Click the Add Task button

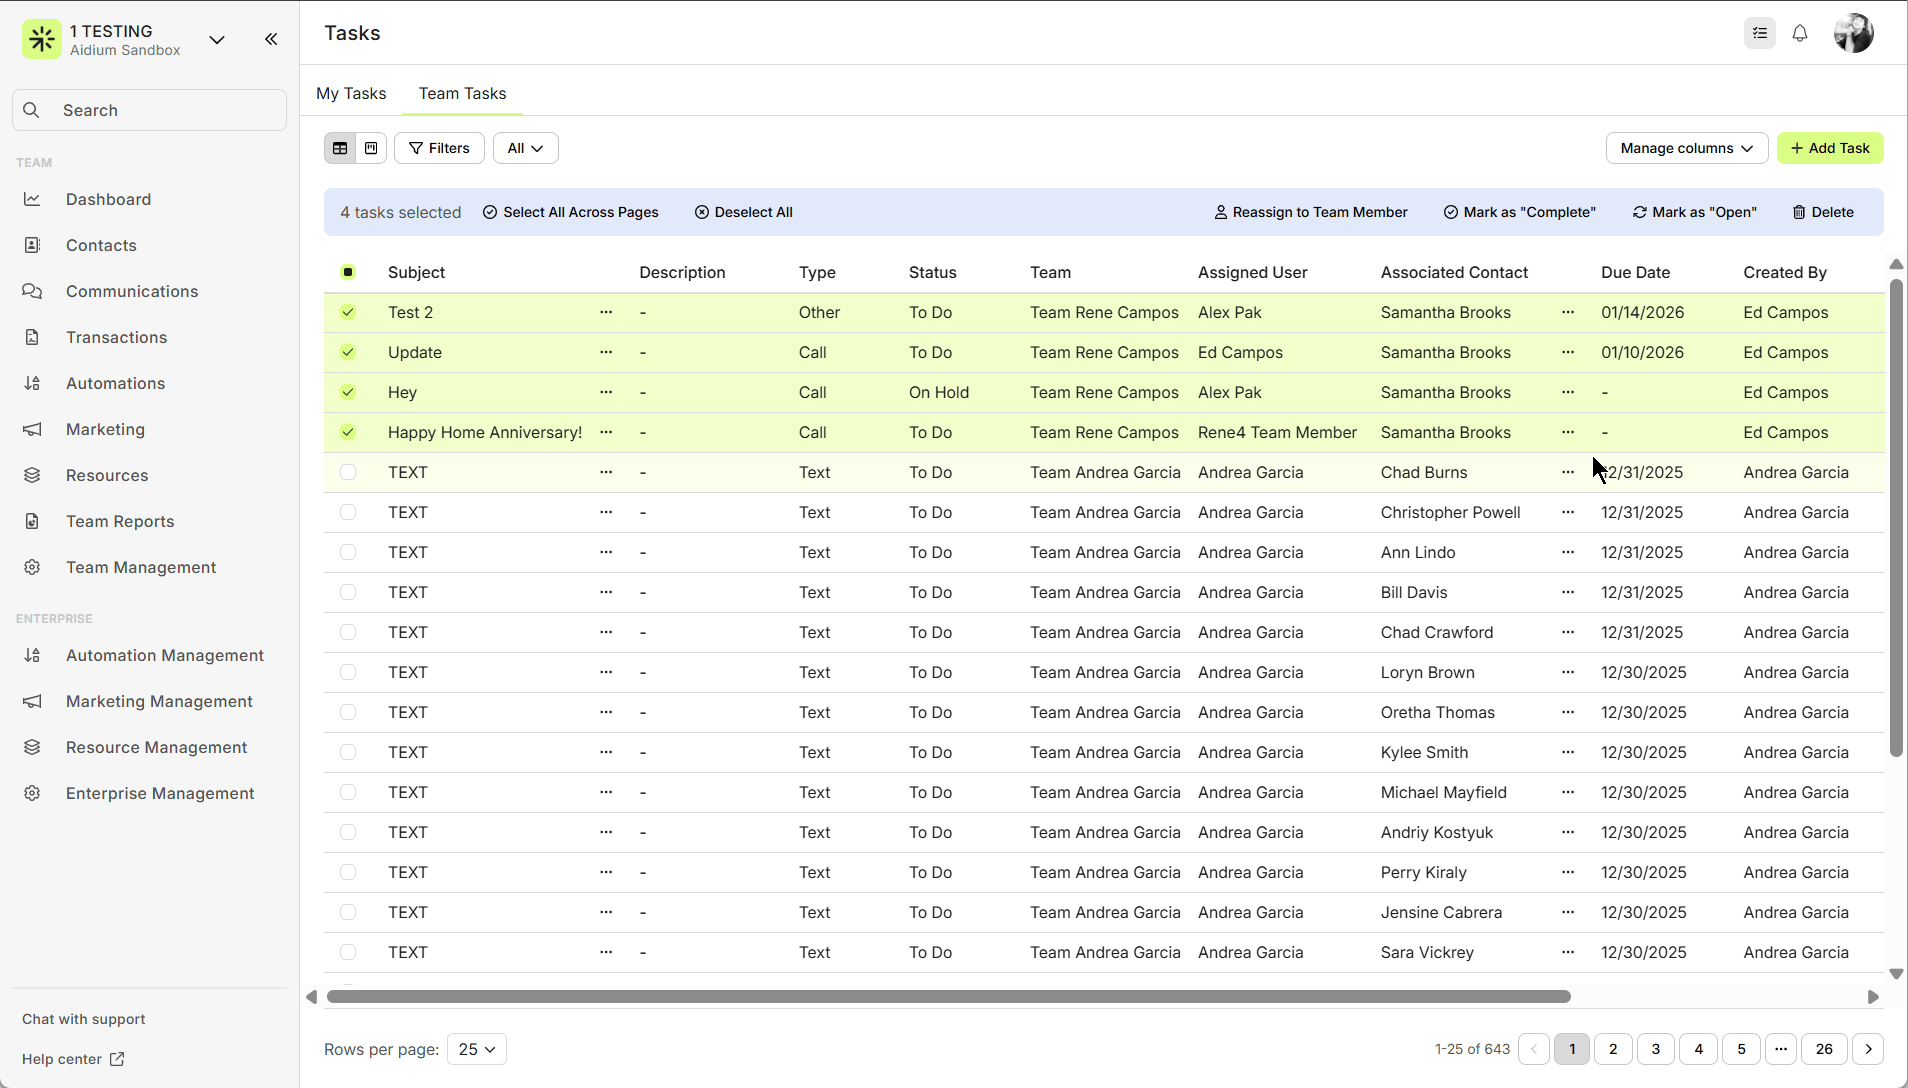point(1830,148)
